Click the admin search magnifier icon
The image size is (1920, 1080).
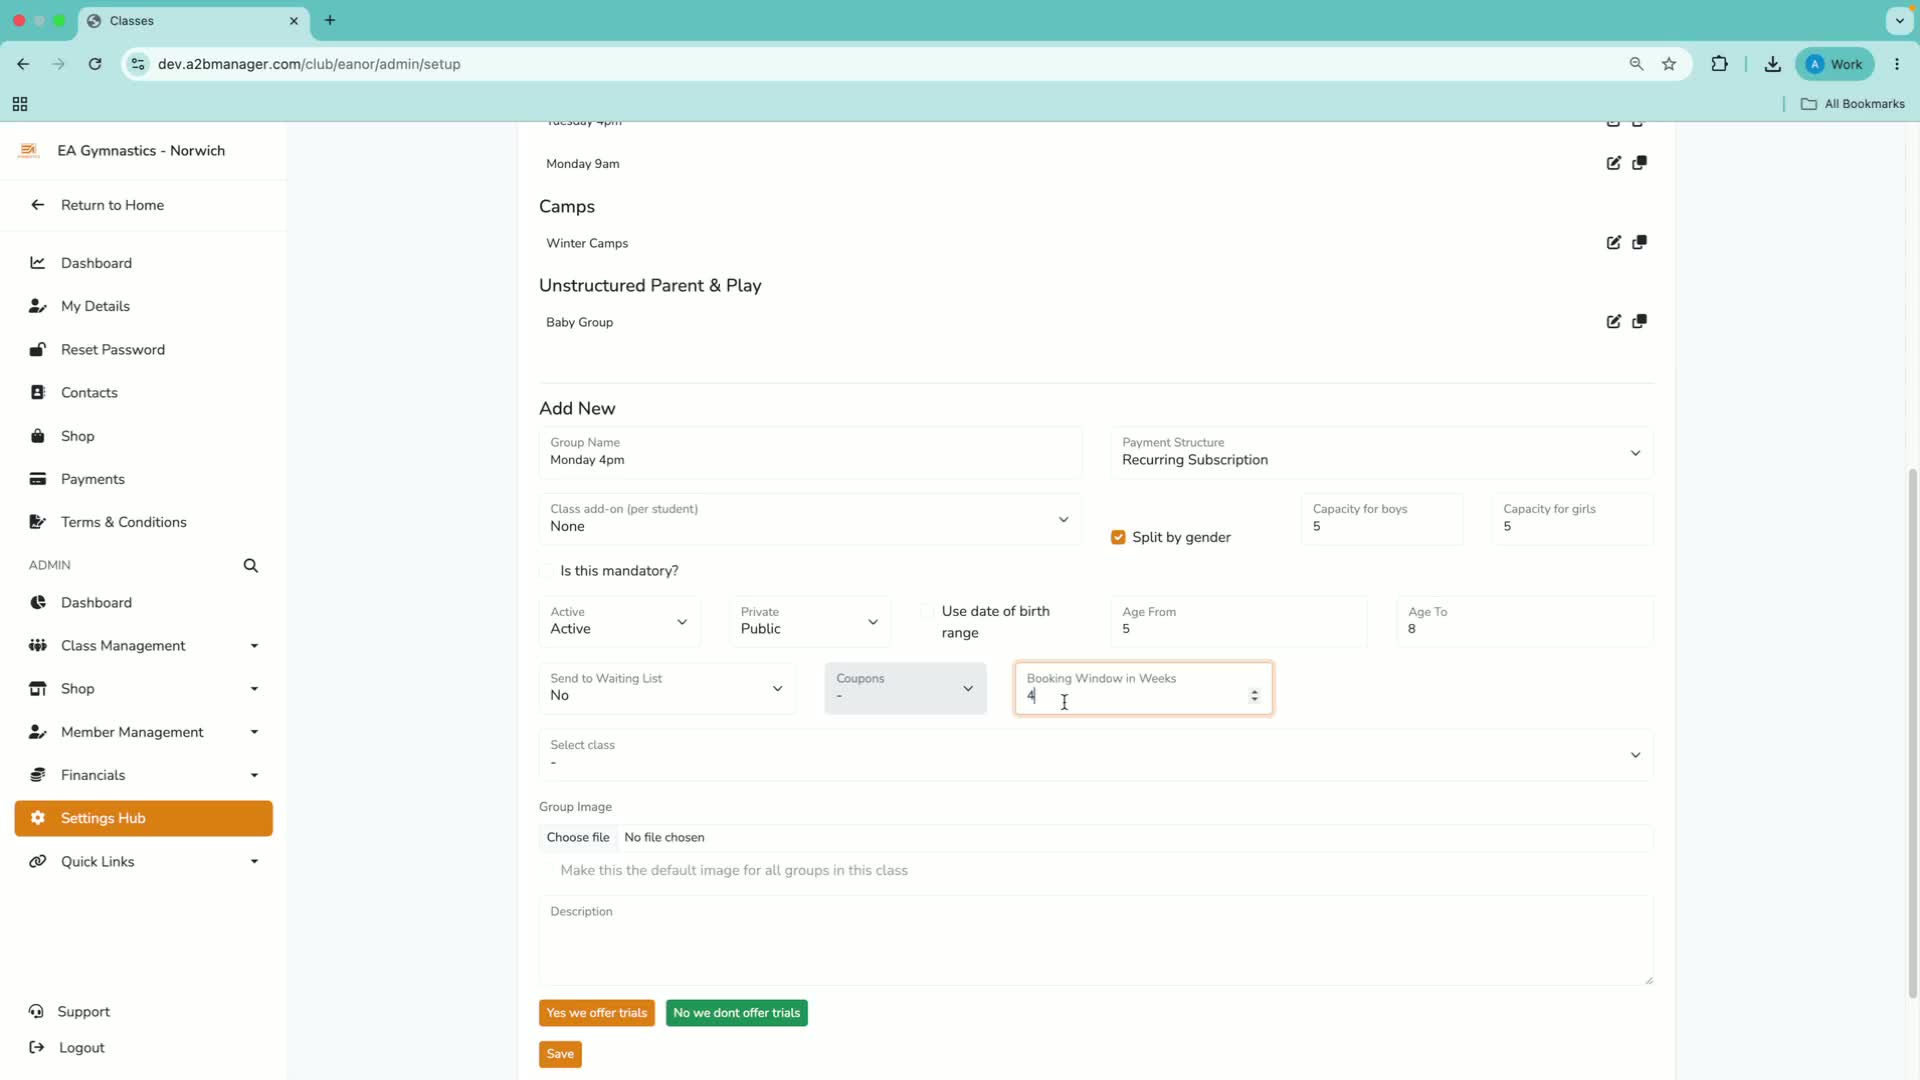pos(251,566)
